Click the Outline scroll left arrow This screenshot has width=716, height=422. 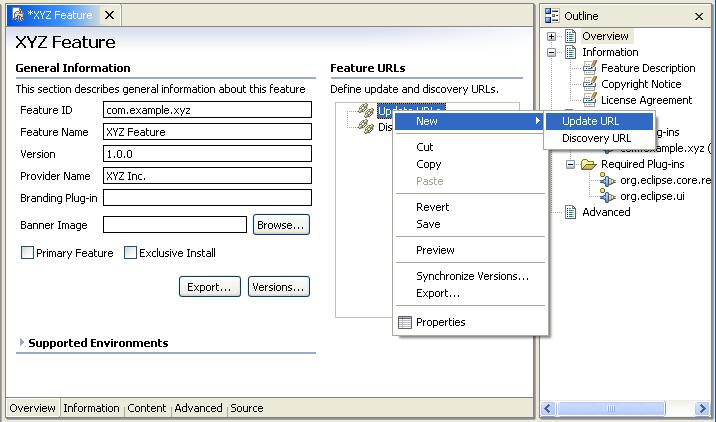click(x=548, y=408)
